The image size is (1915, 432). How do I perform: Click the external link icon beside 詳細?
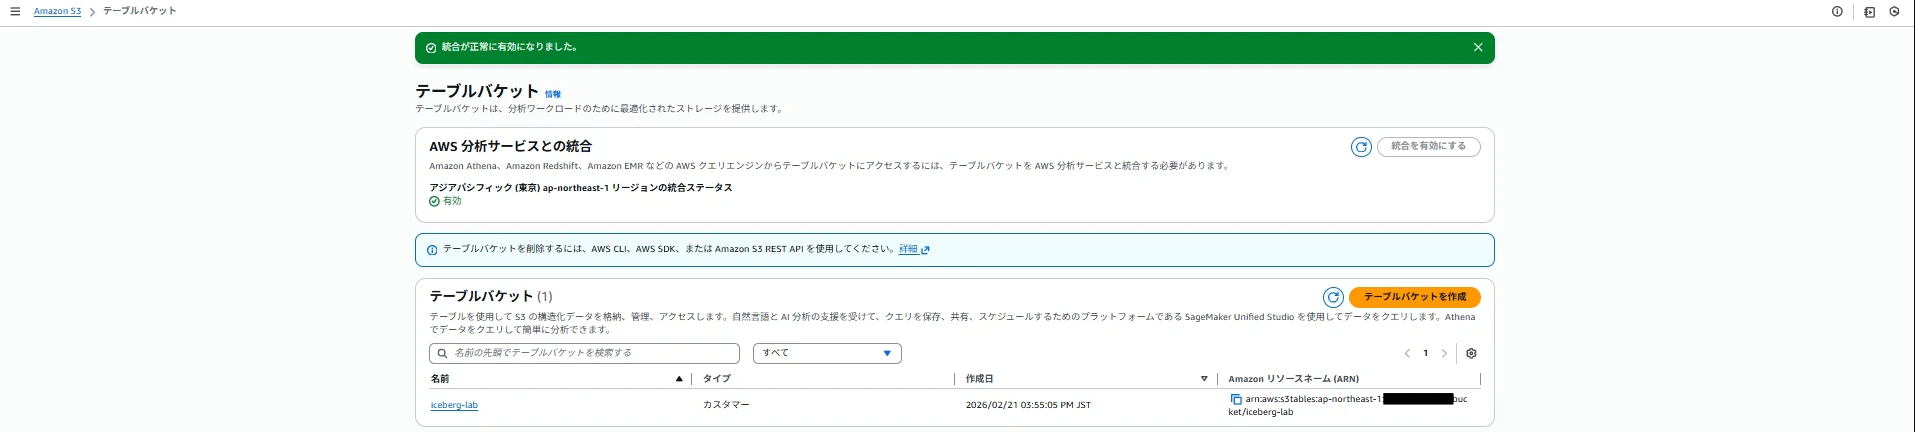coord(925,250)
